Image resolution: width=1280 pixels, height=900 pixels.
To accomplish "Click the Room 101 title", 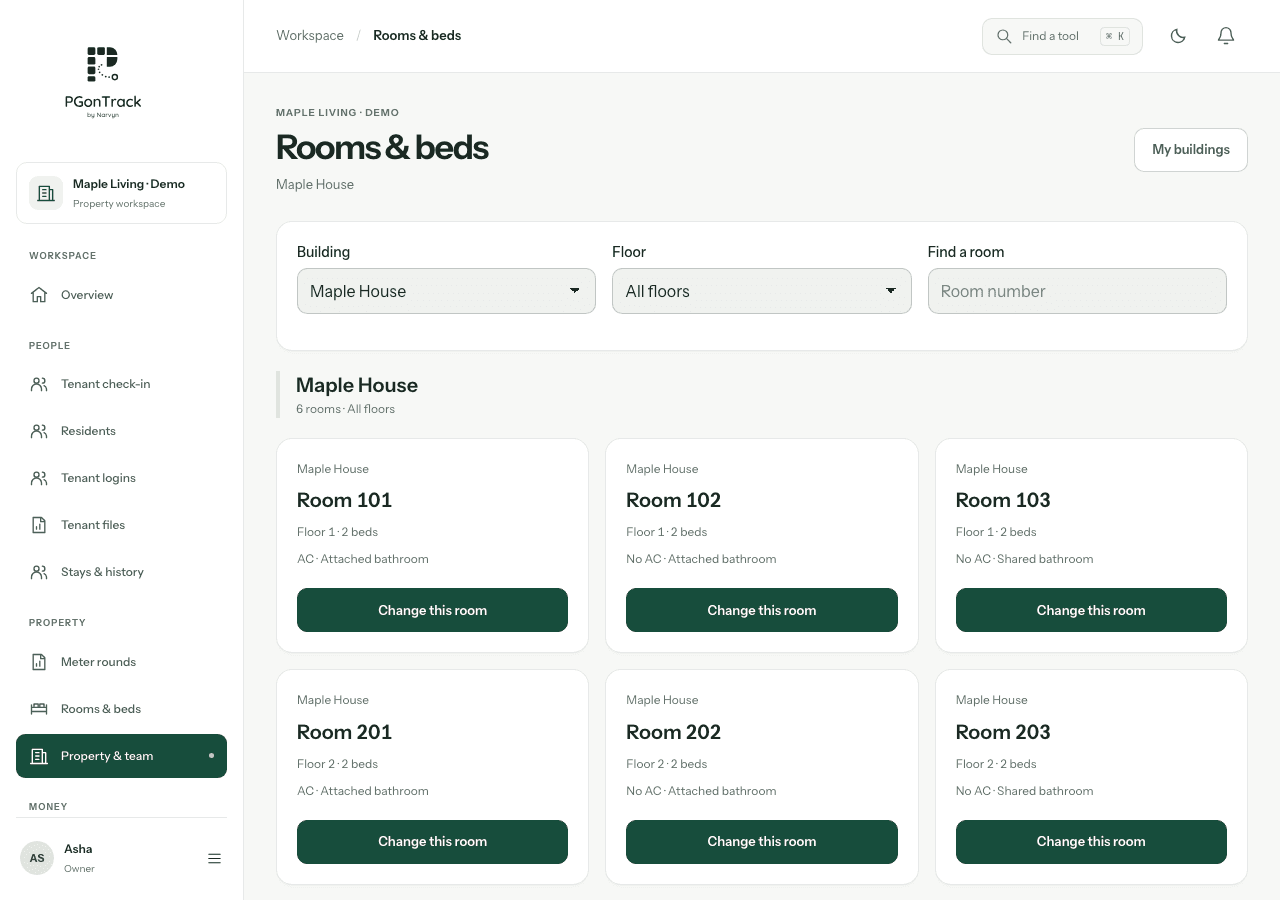I will click(x=344, y=500).
